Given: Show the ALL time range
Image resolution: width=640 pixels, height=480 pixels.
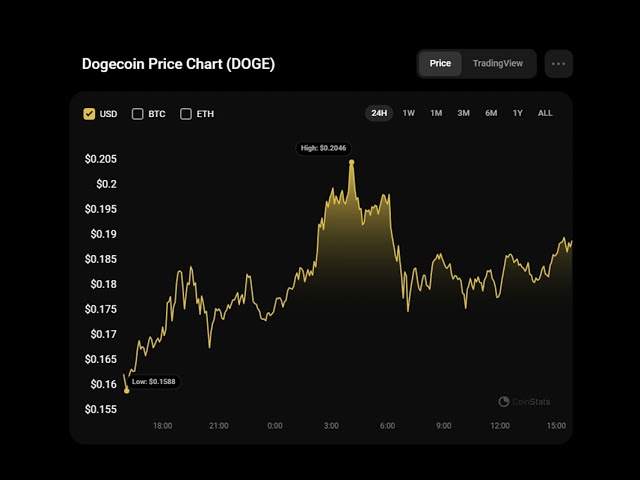Looking at the screenshot, I should click(545, 113).
